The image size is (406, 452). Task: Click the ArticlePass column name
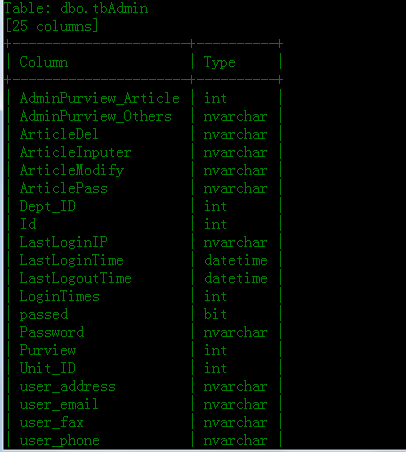coord(63,188)
